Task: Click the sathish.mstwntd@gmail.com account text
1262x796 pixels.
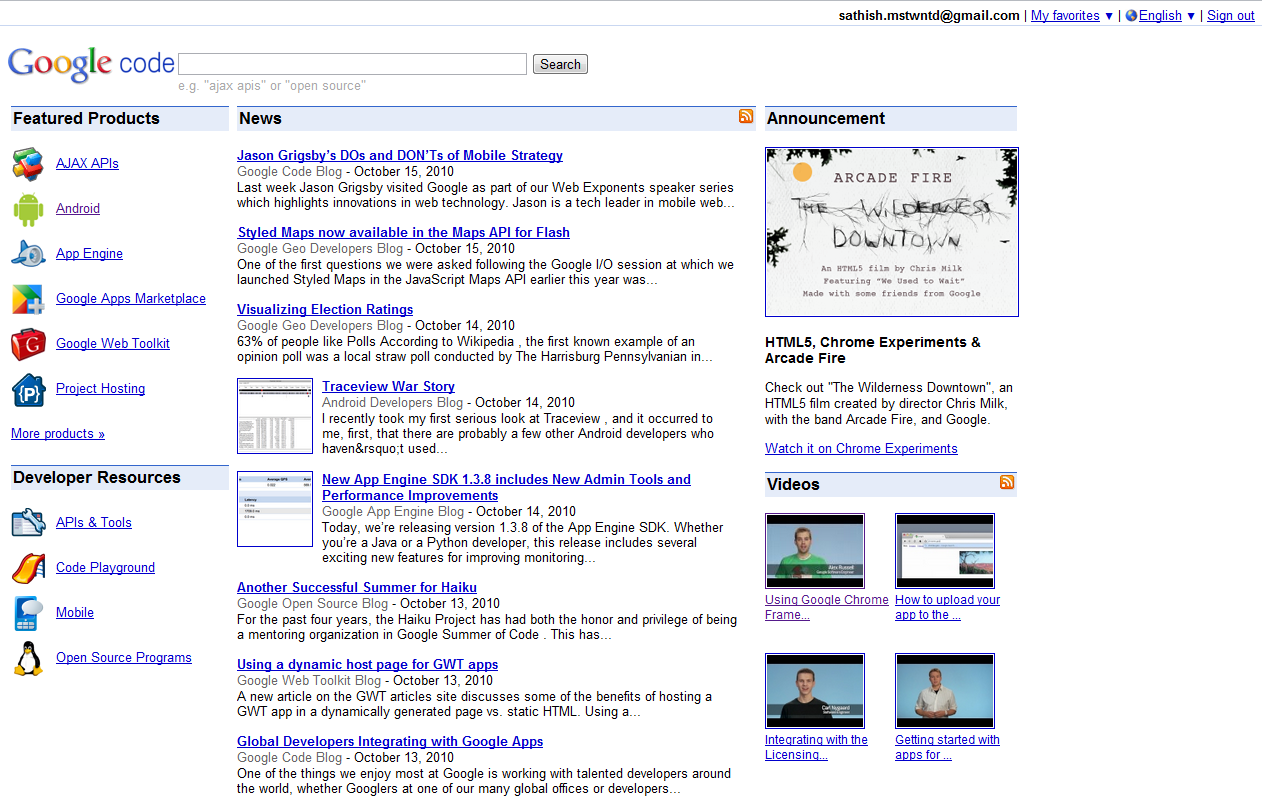Action: (x=929, y=15)
